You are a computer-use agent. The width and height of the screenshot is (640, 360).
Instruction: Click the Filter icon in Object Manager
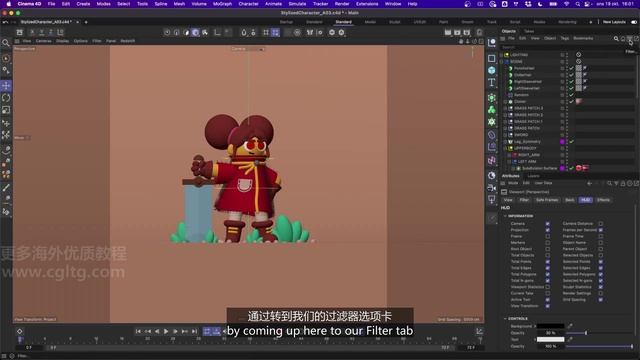click(630, 38)
